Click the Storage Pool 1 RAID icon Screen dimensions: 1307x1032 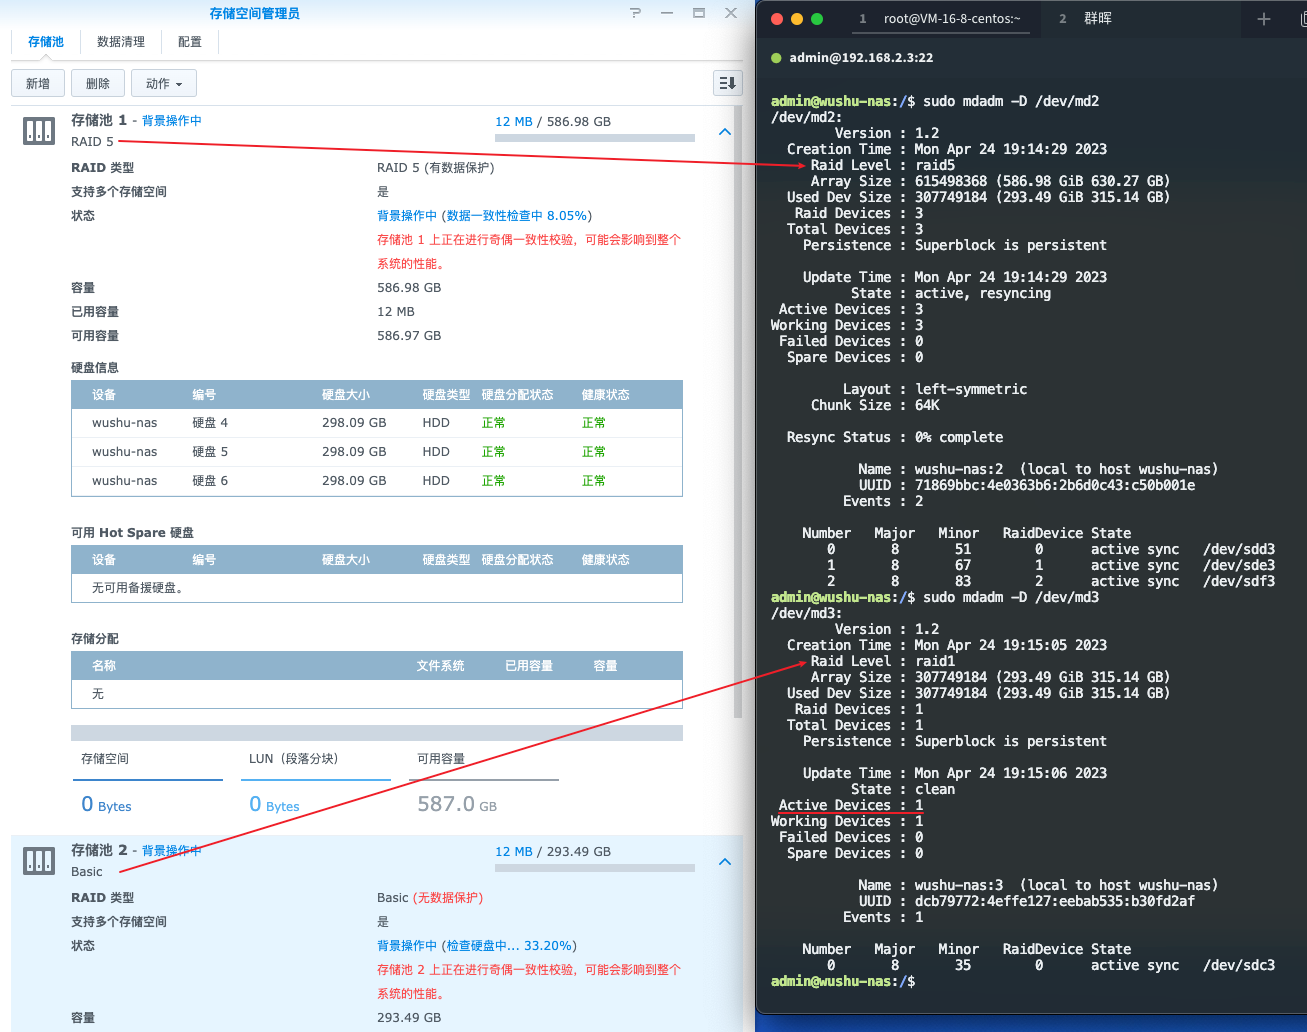(x=39, y=131)
